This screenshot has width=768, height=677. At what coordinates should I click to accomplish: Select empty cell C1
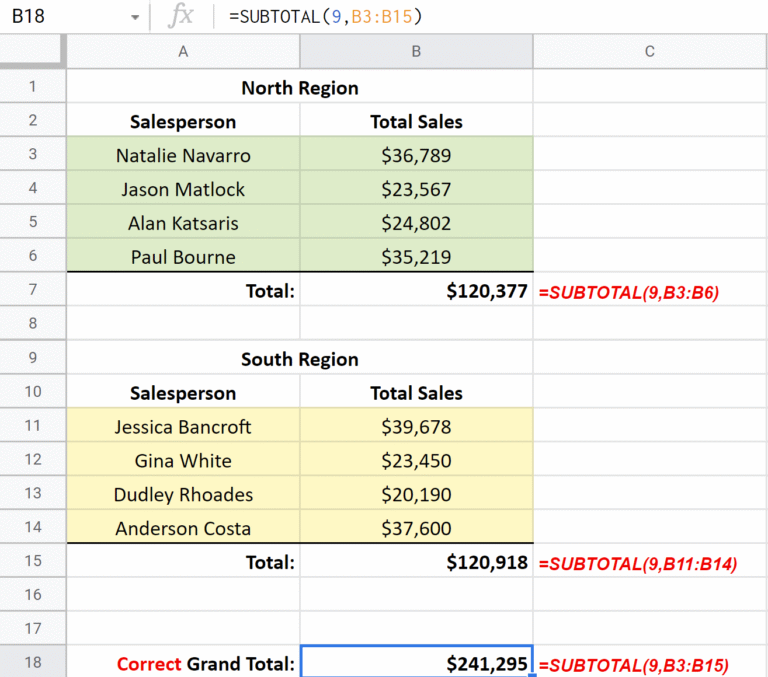[x=650, y=86]
